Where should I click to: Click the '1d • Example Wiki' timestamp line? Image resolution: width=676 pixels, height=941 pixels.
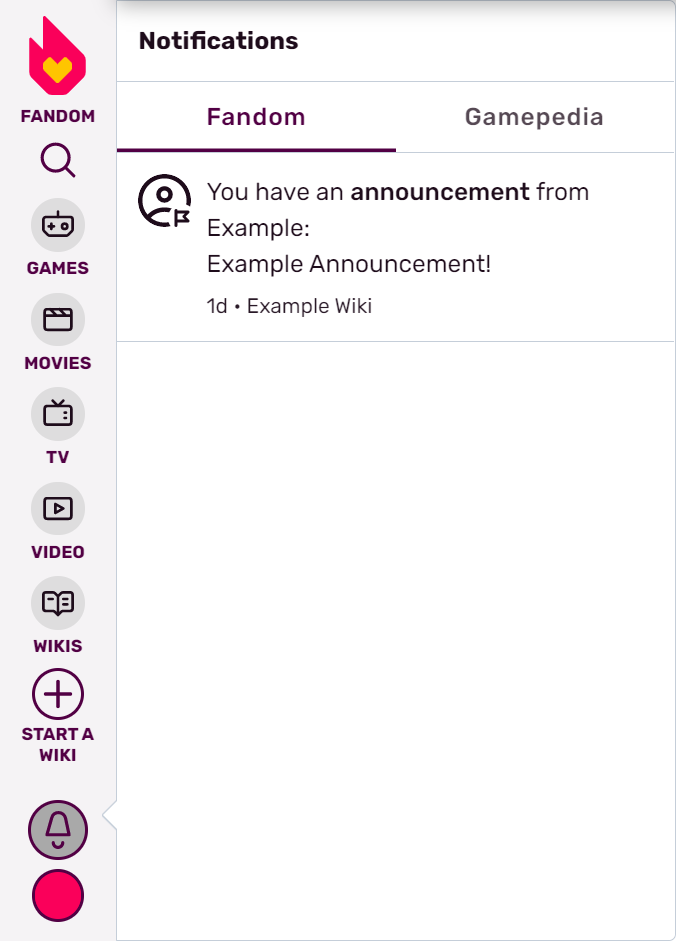[x=289, y=306]
